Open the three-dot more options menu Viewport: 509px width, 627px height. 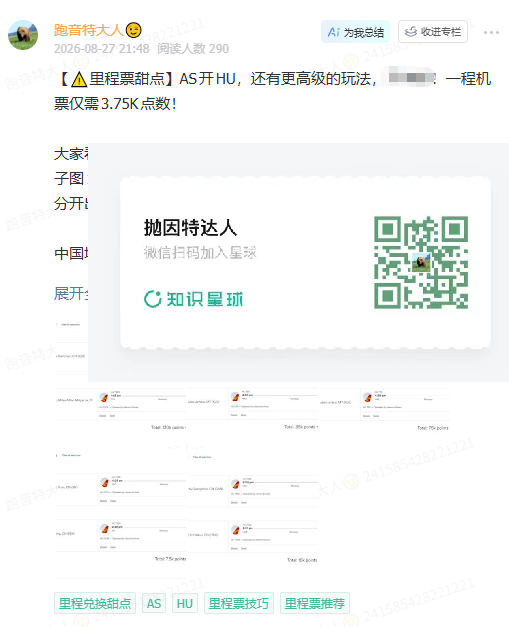491,32
